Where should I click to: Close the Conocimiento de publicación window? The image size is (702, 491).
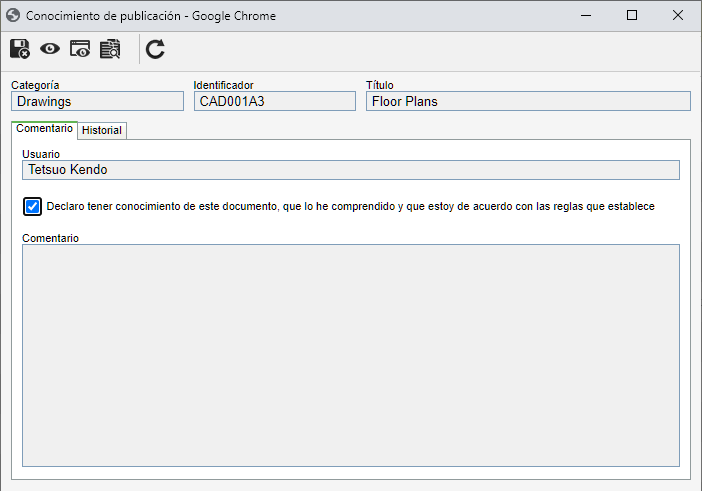[x=678, y=16]
